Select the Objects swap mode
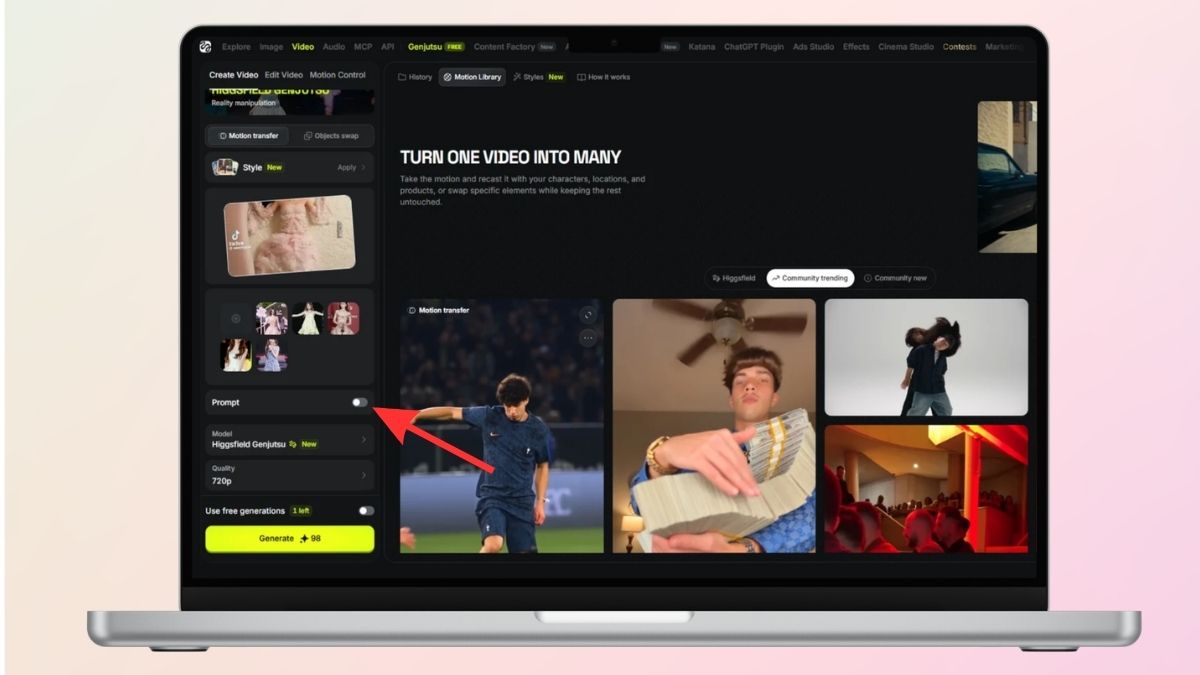 331,136
